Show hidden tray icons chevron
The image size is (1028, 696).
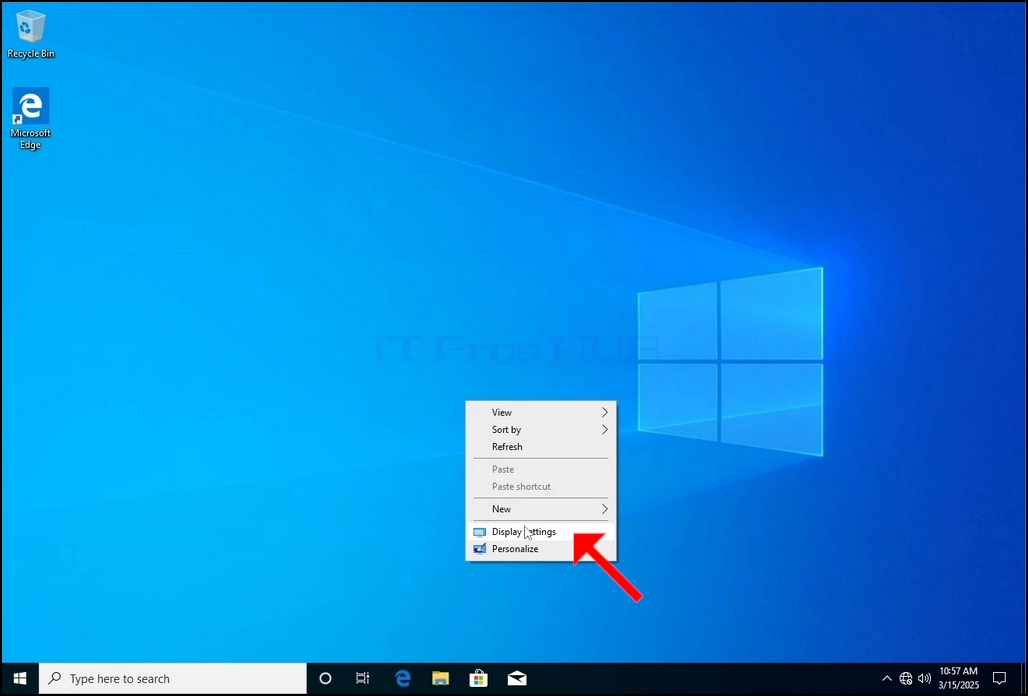click(x=886, y=678)
